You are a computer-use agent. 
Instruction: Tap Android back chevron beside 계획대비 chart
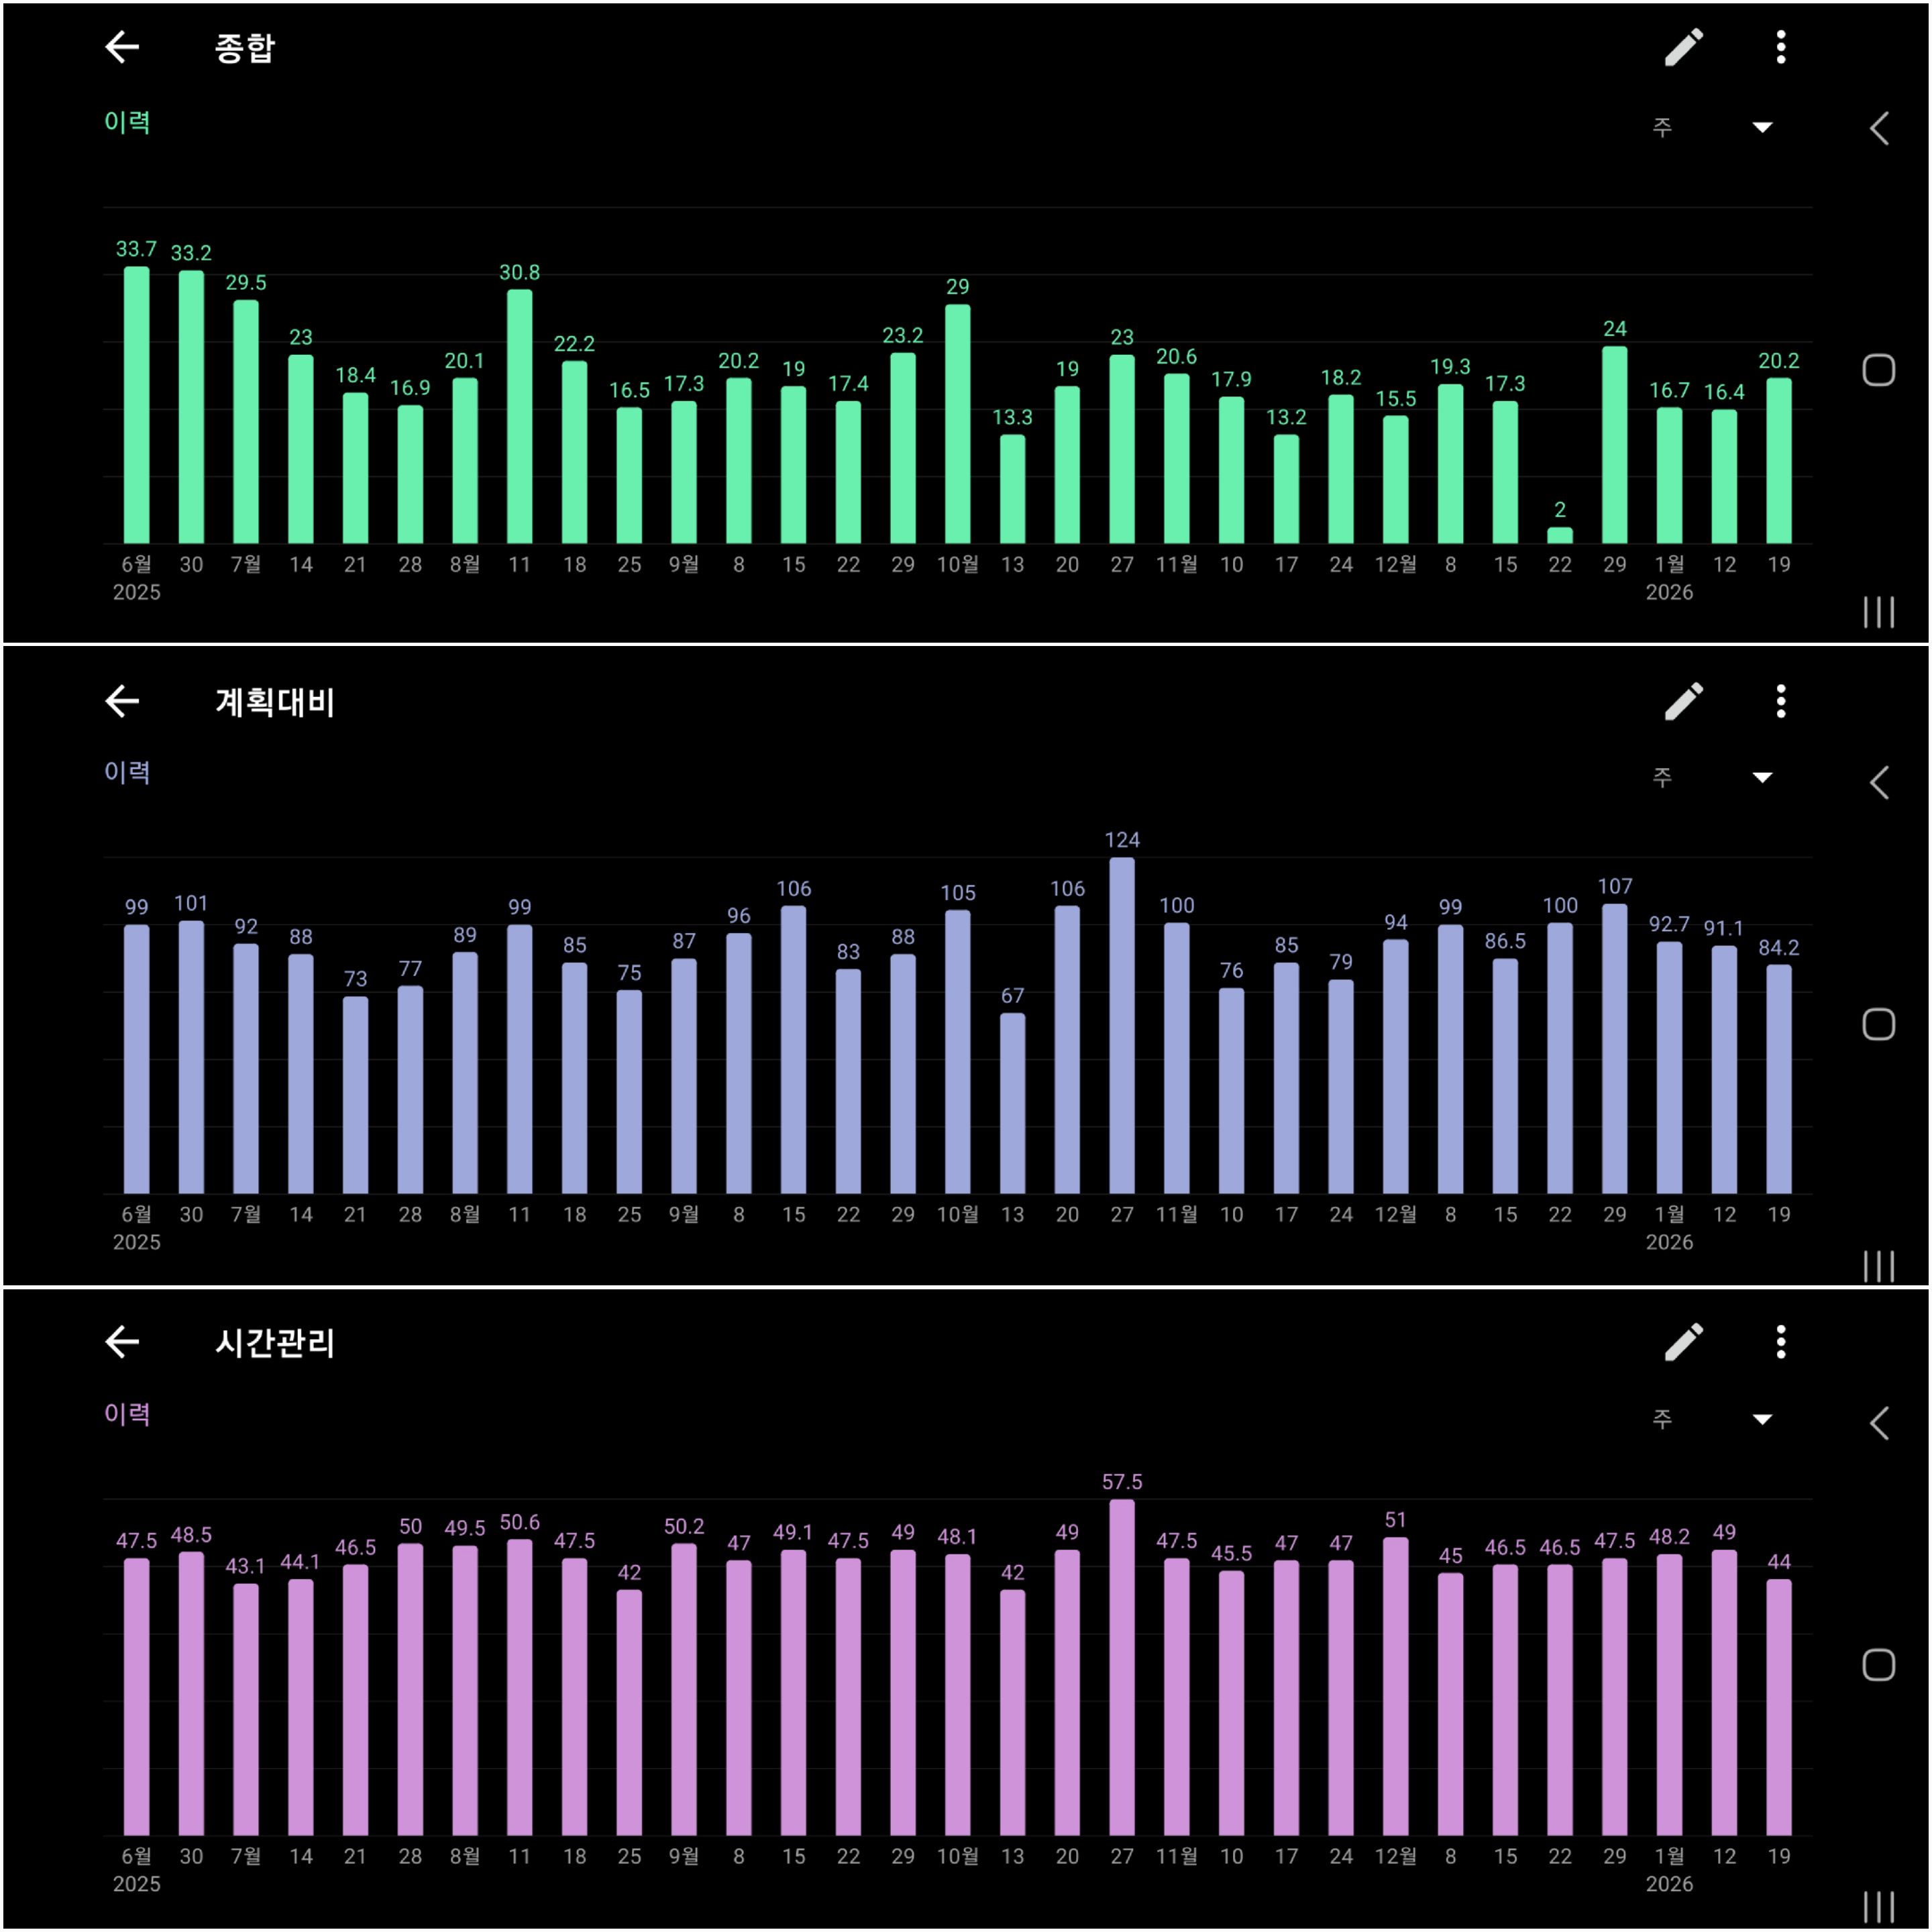tap(1878, 782)
